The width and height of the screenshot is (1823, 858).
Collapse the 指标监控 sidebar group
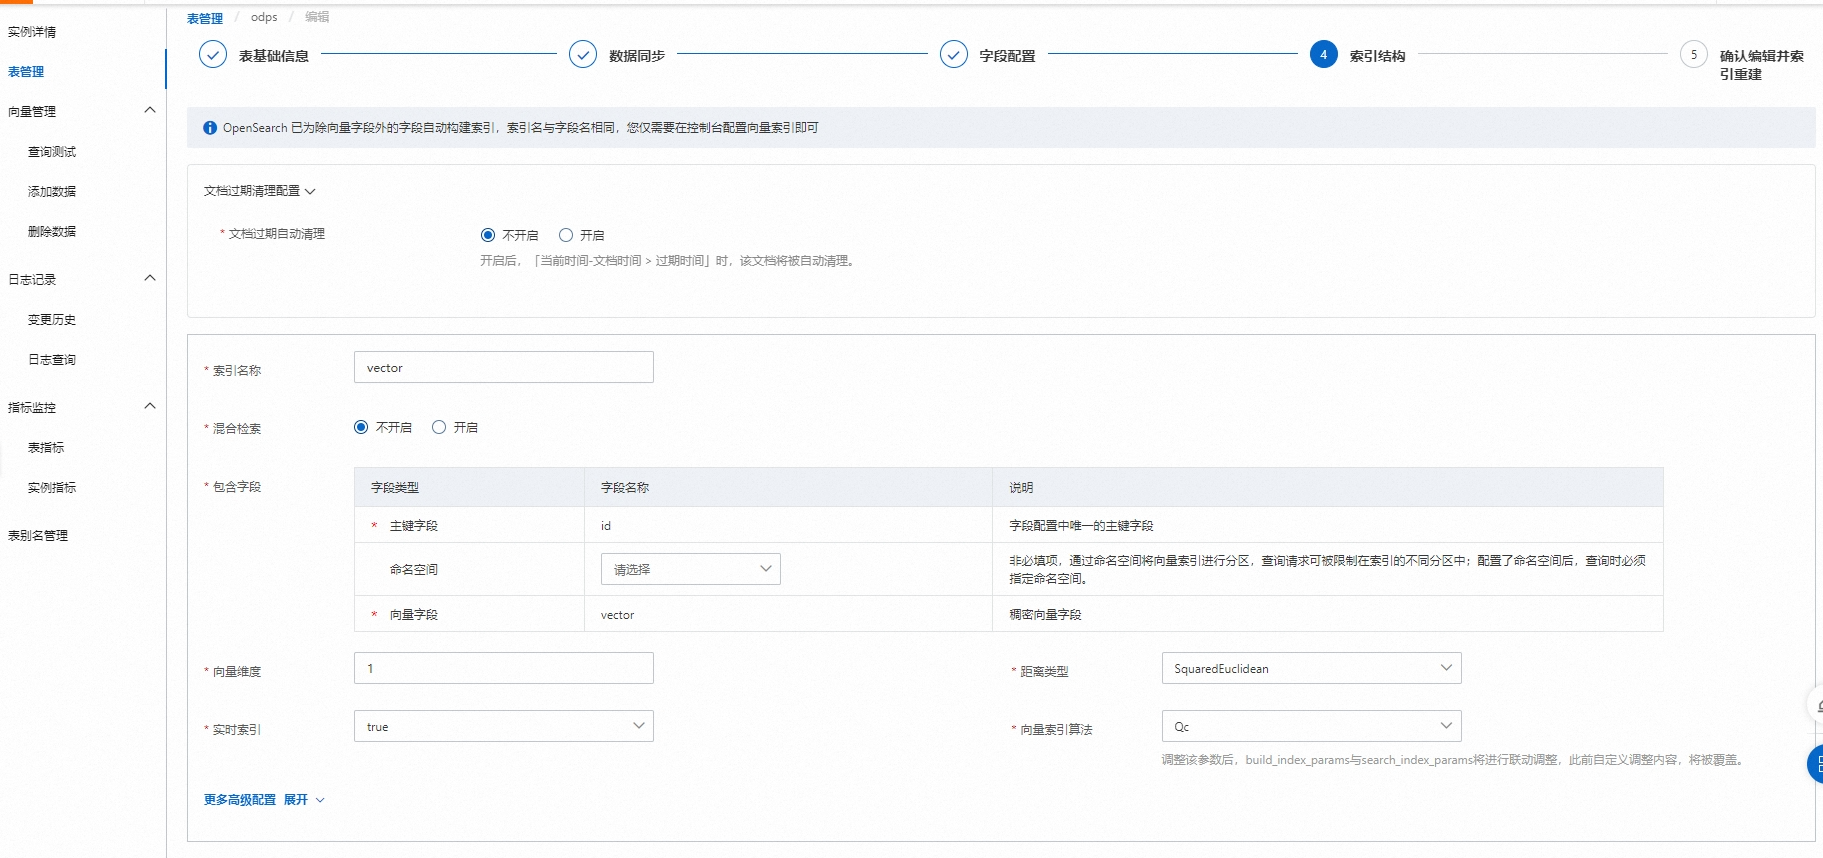tap(150, 406)
